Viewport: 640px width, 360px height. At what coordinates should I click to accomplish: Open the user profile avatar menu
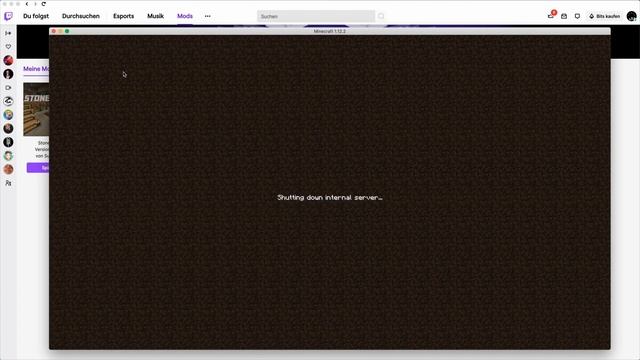[x=631, y=16]
